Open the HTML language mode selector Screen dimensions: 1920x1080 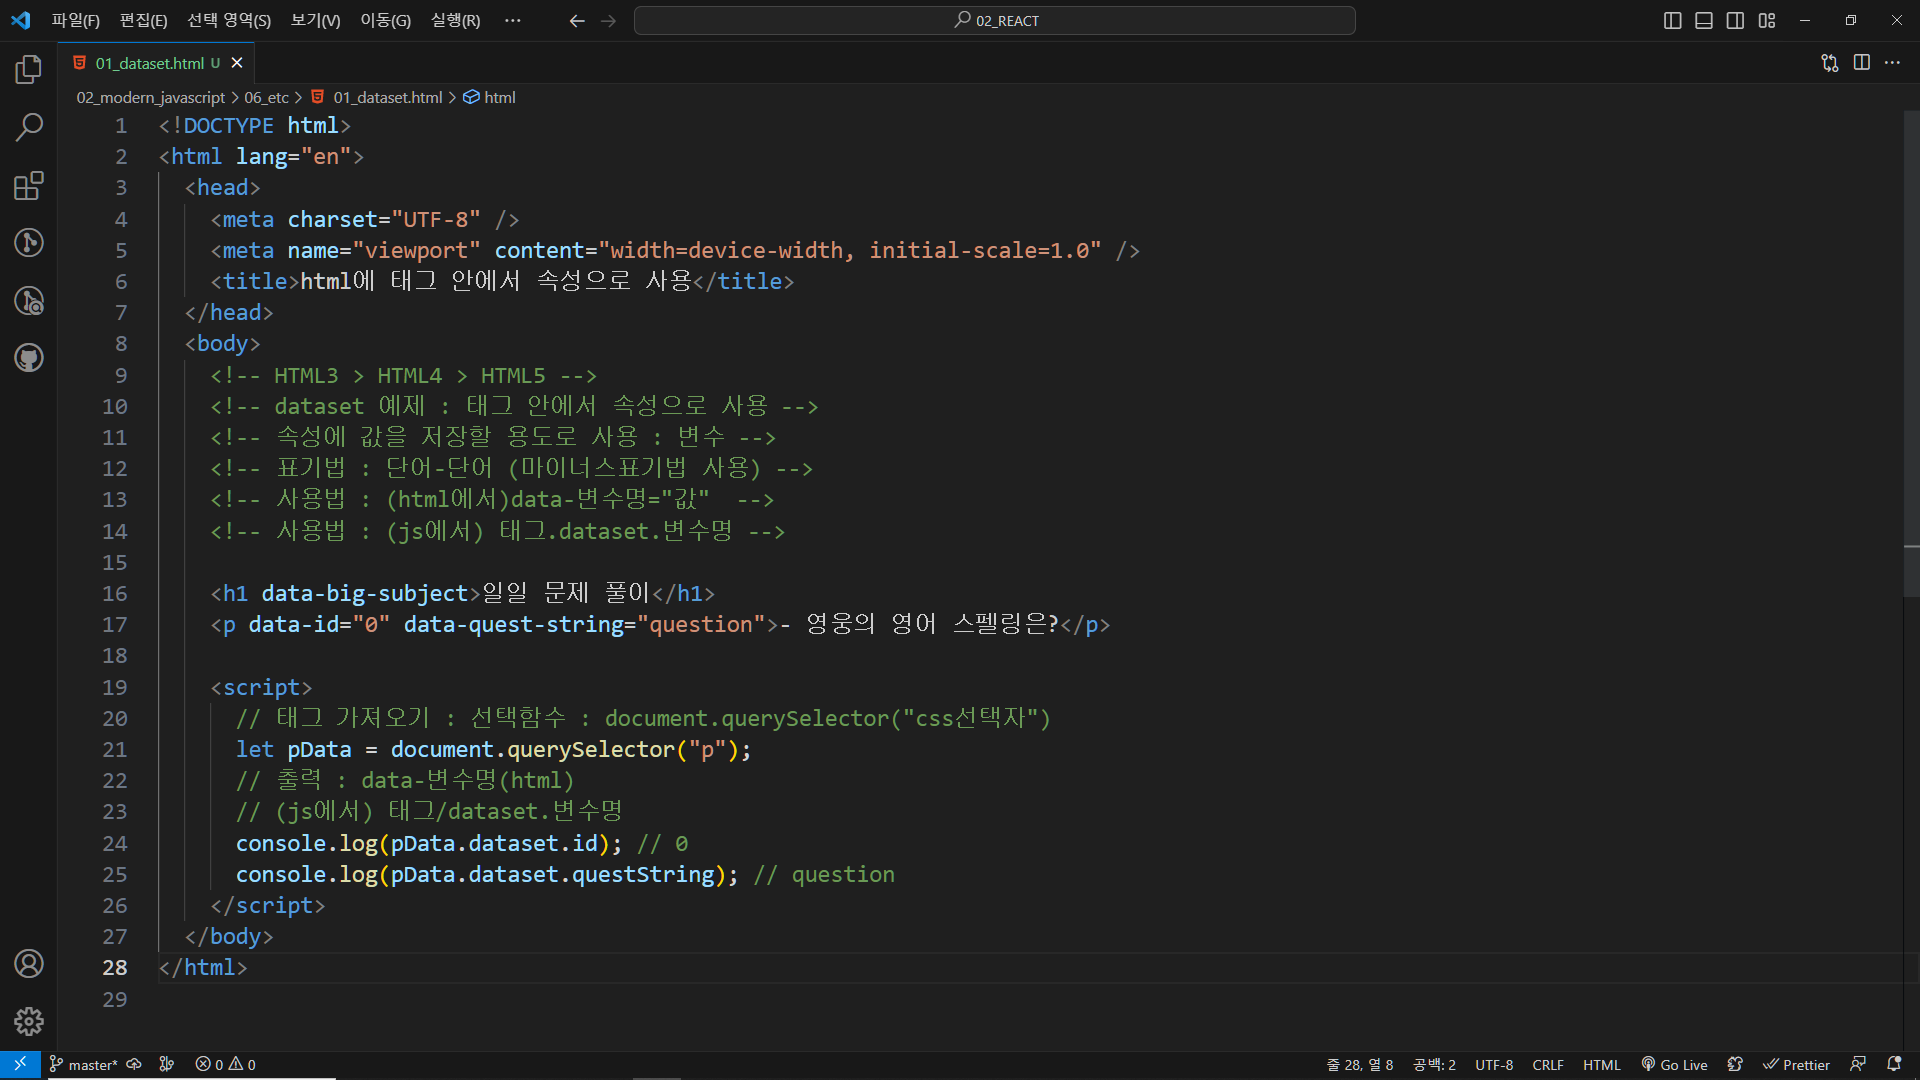(x=1601, y=1065)
